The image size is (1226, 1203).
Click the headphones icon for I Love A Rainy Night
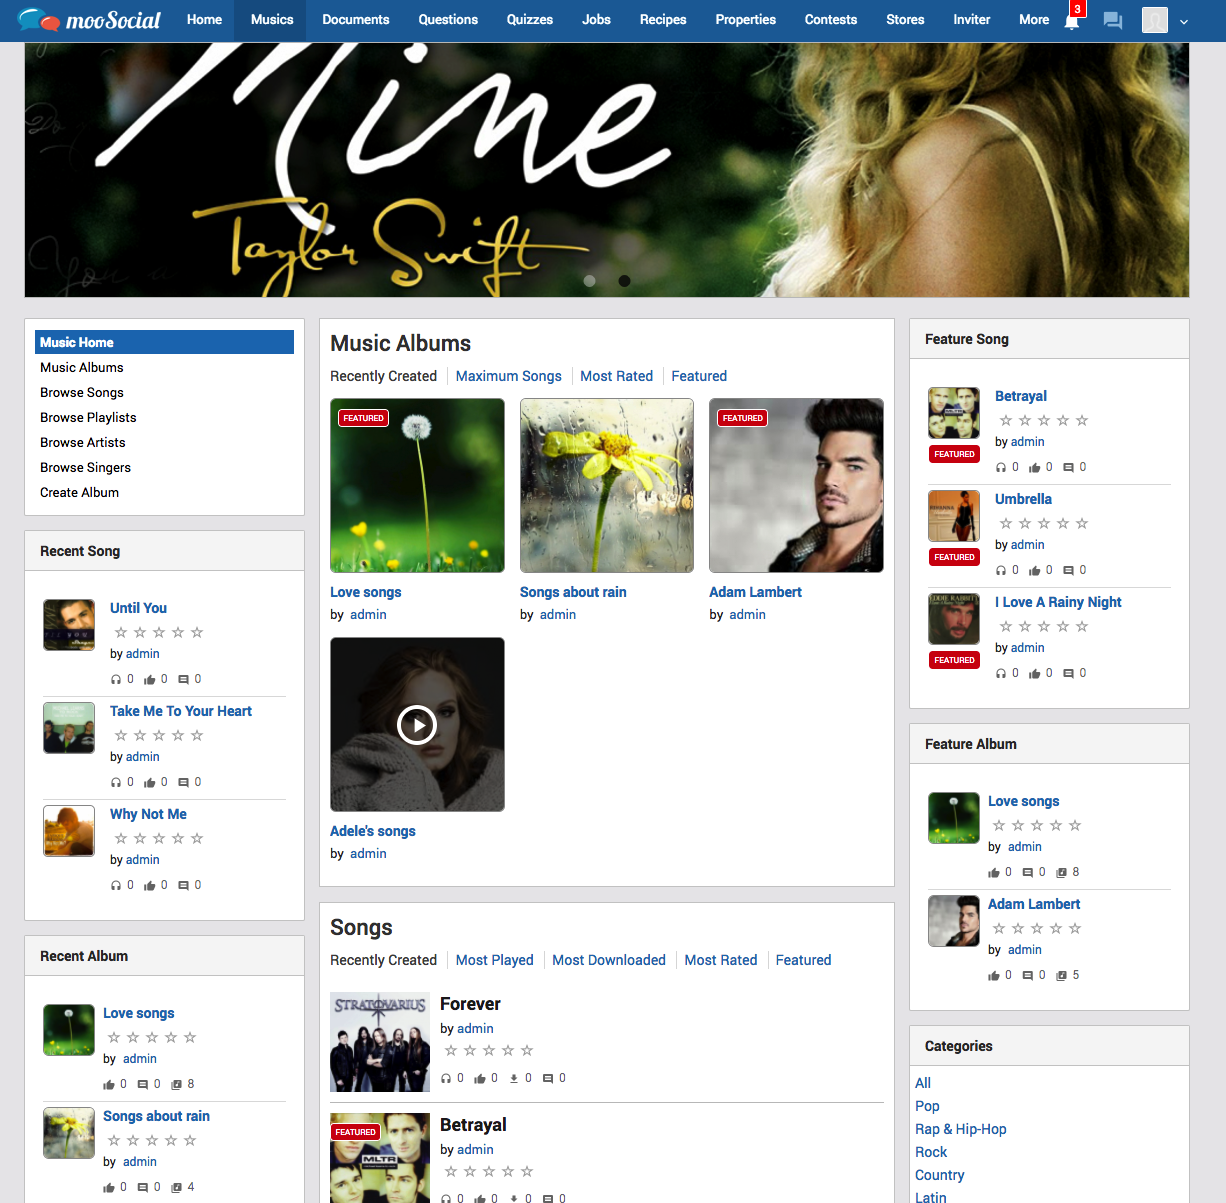tap(1001, 674)
